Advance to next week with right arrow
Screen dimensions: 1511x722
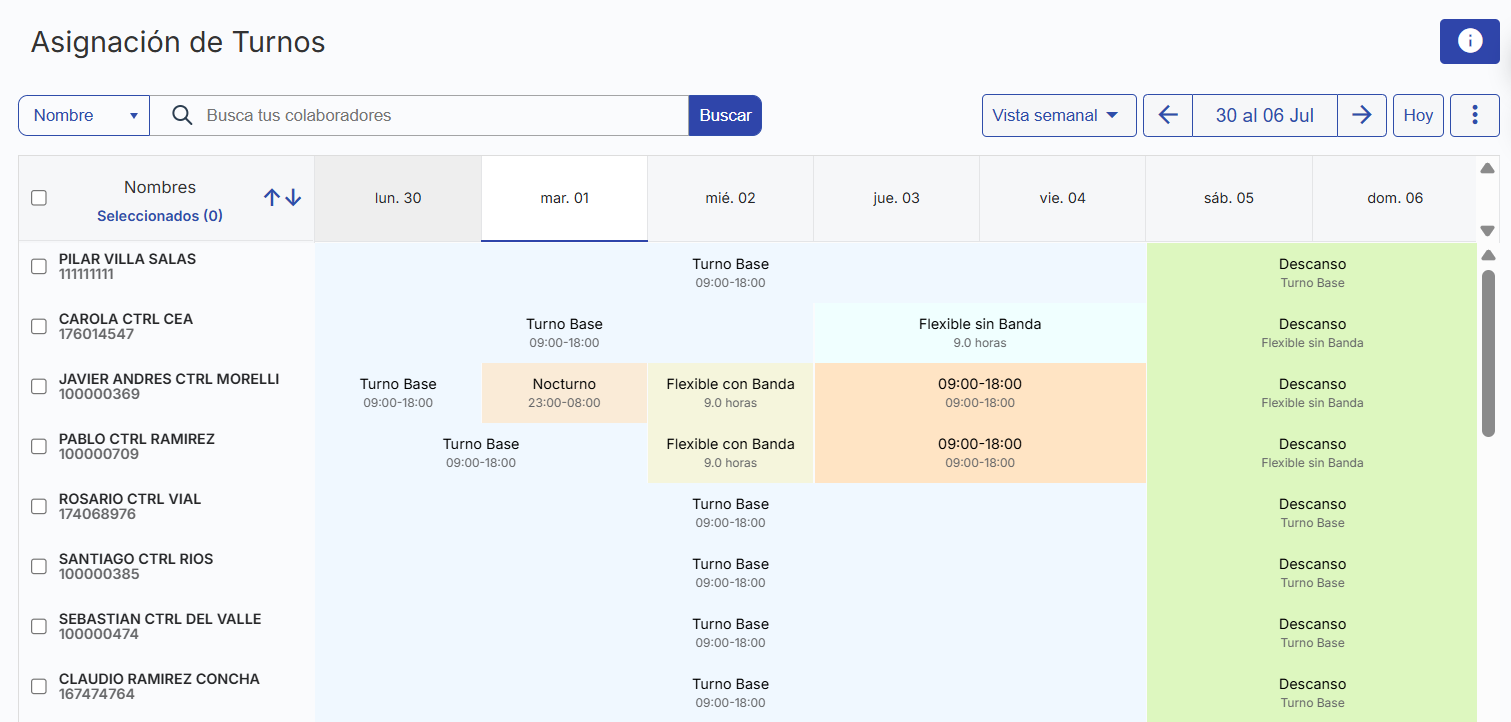click(x=1361, y=115)
